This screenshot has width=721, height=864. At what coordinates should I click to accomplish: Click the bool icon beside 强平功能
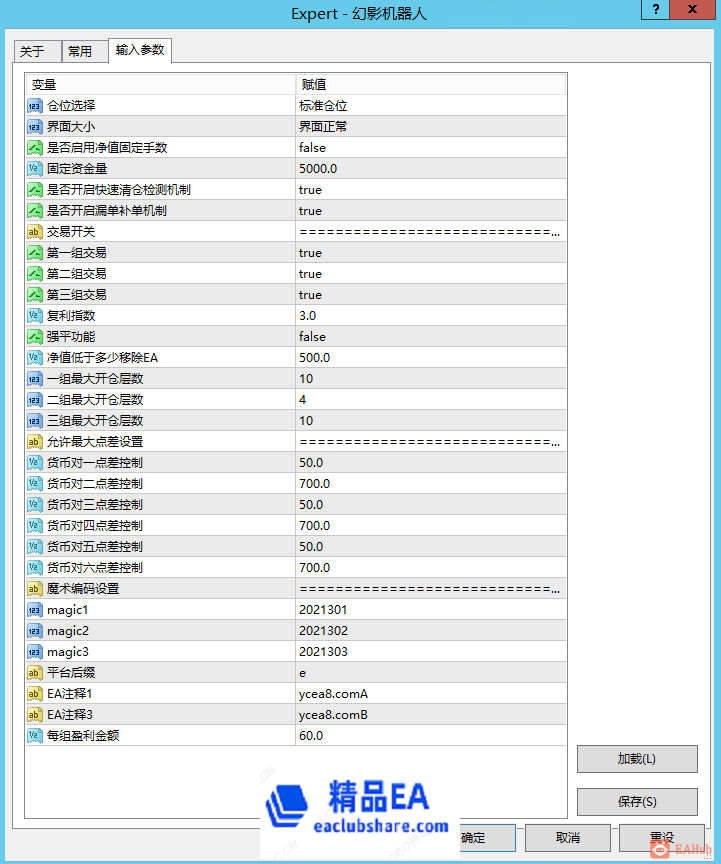click(x=34, y=336)
